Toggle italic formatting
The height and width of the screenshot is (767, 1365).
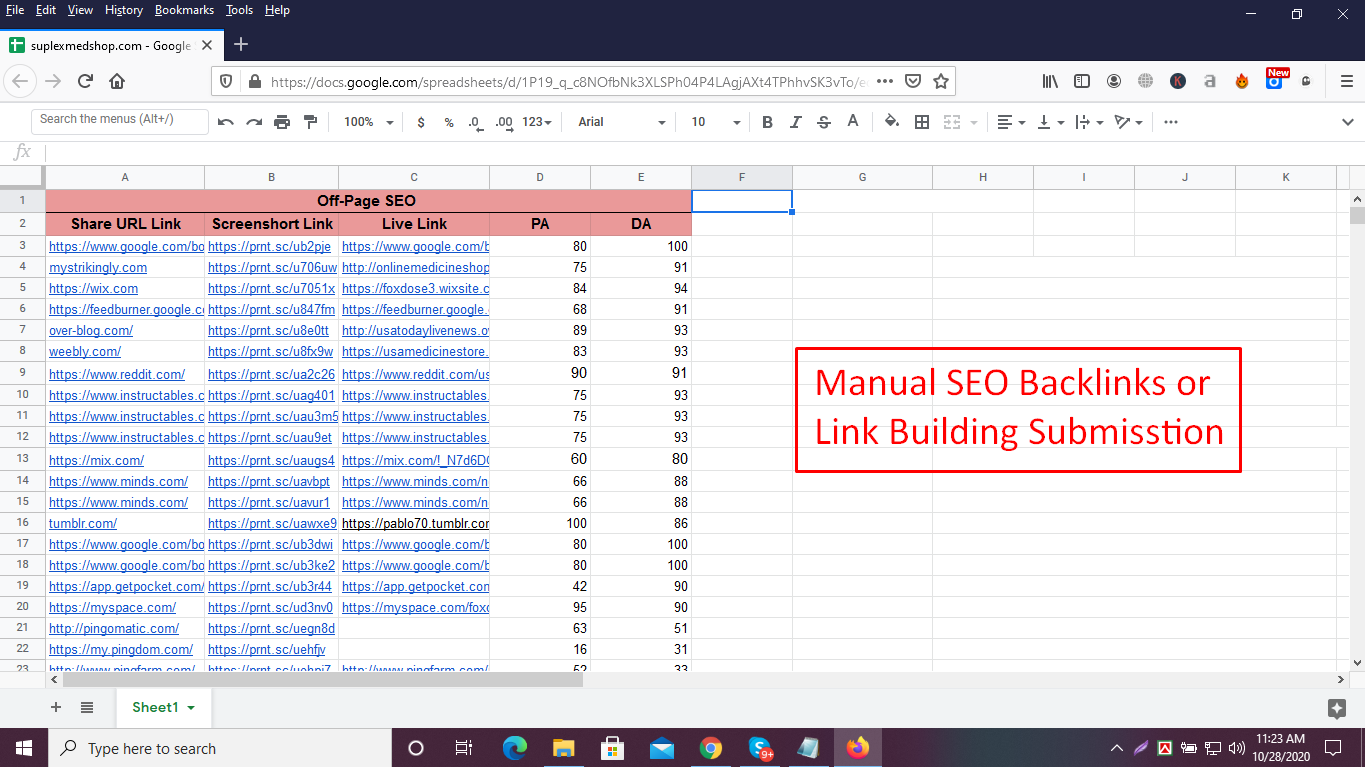pyautogui.click(x=795, y=121)
